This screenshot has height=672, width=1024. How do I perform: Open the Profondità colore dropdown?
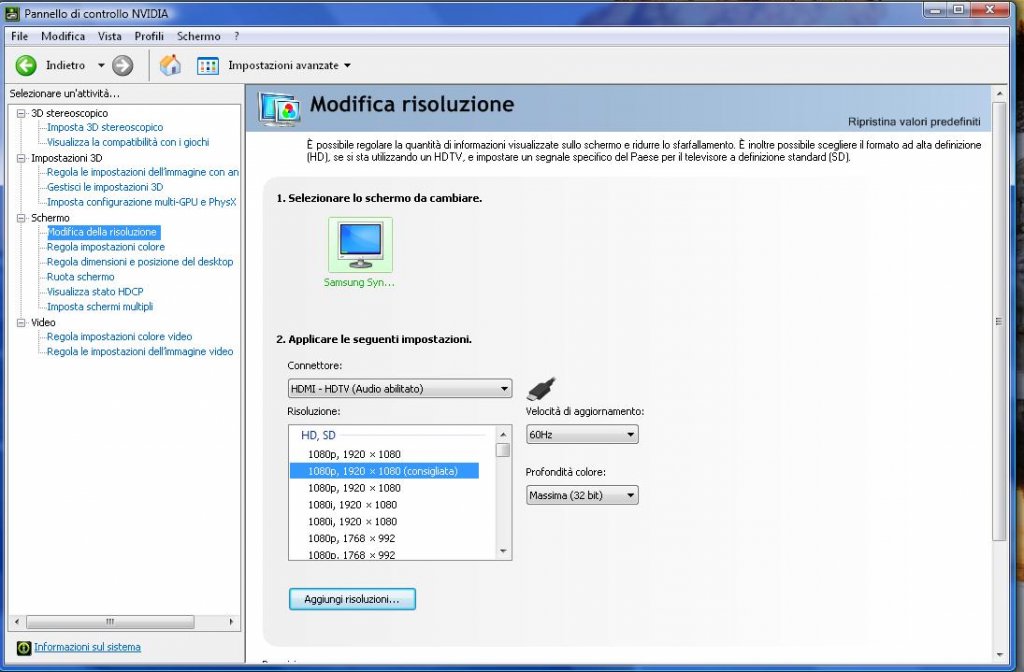point(582,495)
